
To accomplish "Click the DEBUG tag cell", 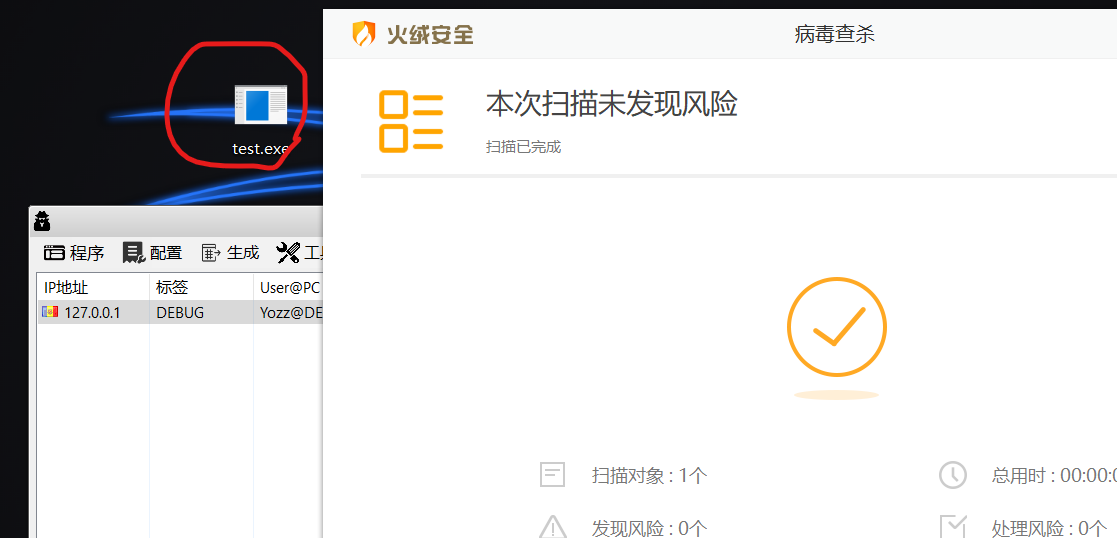I will click(x=180, y=312).
